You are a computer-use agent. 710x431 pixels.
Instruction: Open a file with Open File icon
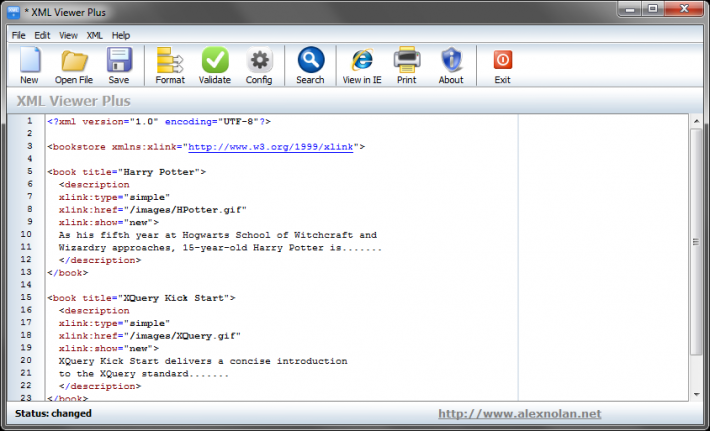click(x=74, y=60)
